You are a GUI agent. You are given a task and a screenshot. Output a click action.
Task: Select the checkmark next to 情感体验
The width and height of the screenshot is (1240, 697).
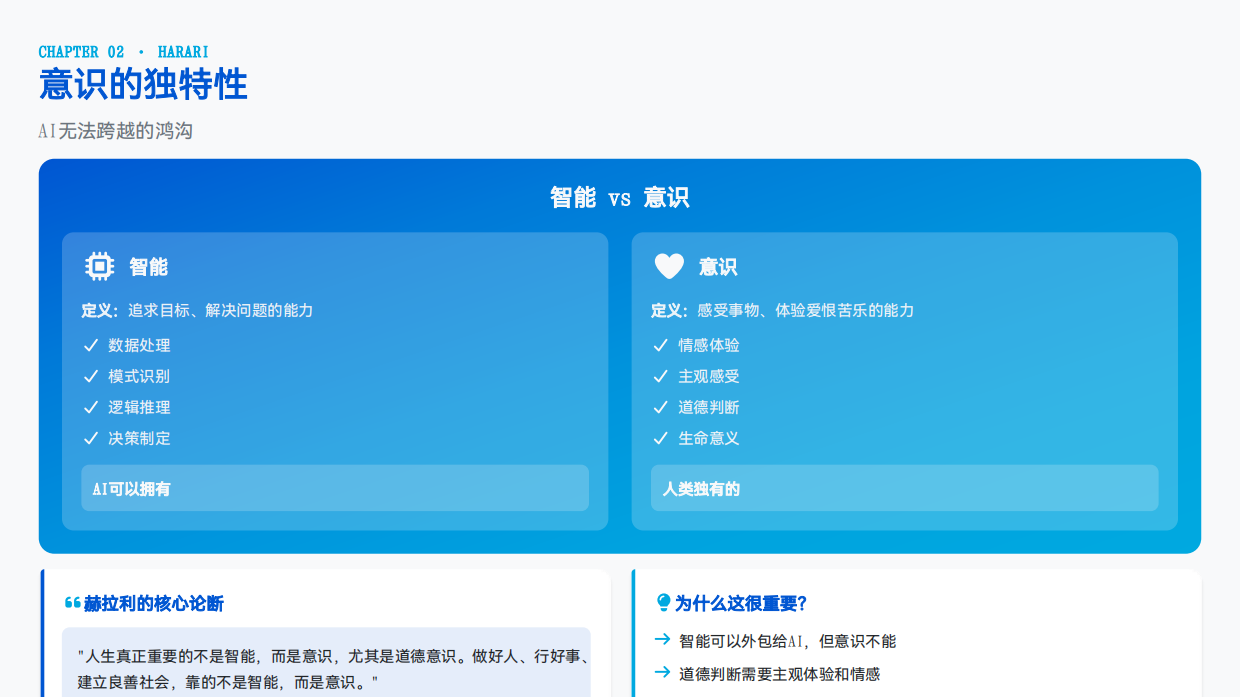[658, 345]
